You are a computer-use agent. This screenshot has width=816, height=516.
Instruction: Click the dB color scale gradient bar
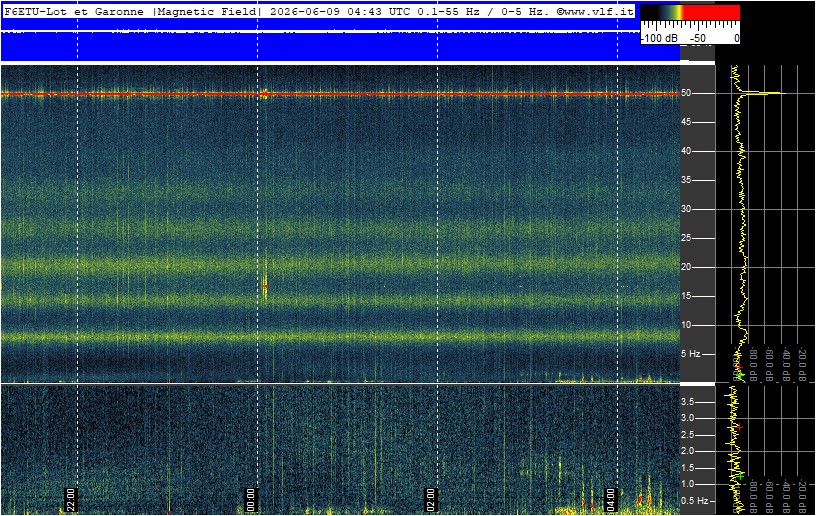(x=690, y=12)
